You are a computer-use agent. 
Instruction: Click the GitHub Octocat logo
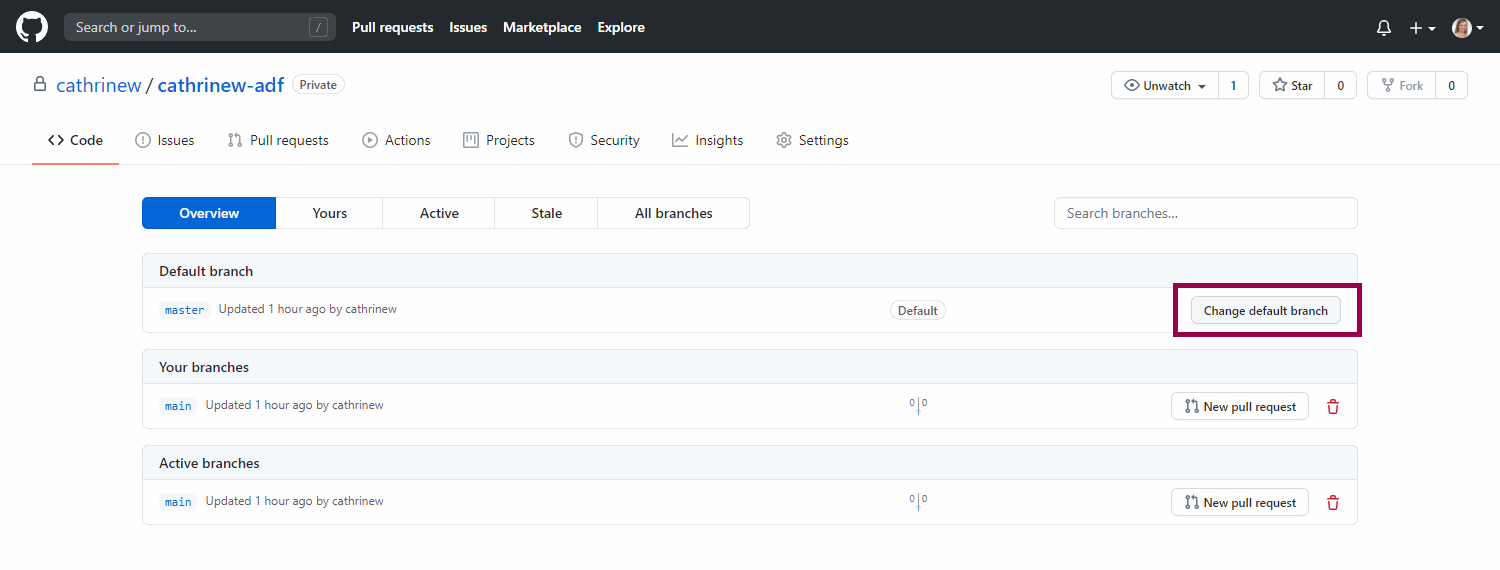(x=32, y=27)
